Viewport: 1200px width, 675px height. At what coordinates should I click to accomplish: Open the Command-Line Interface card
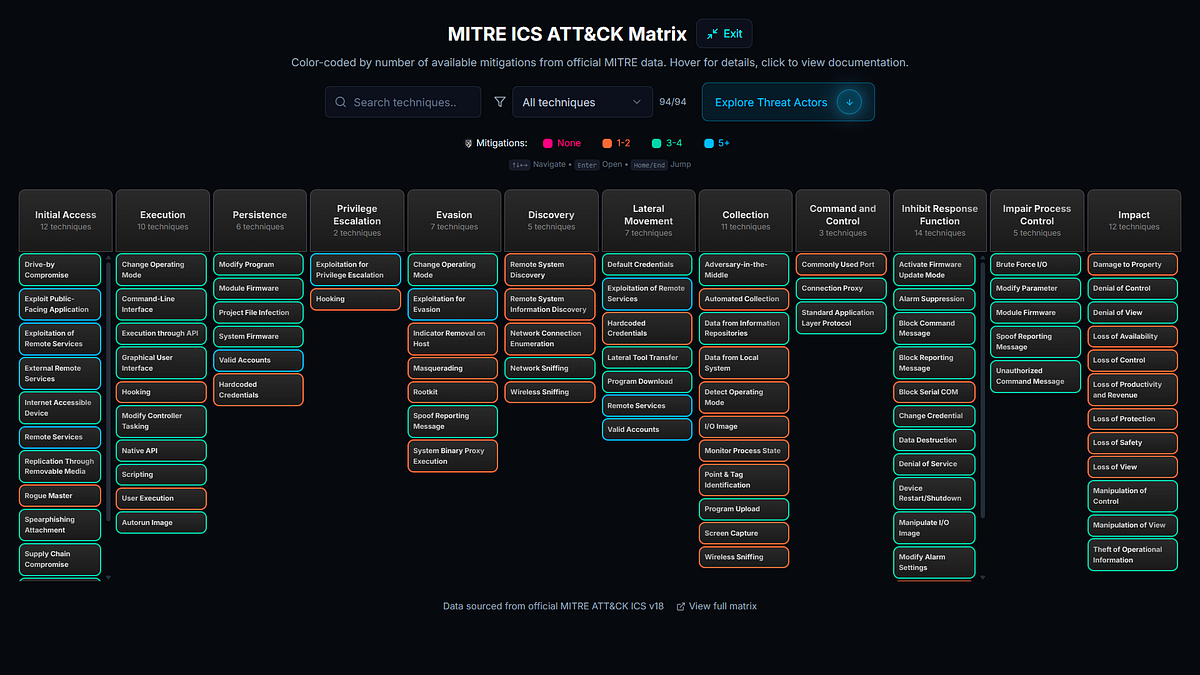(x=162, y=304)
